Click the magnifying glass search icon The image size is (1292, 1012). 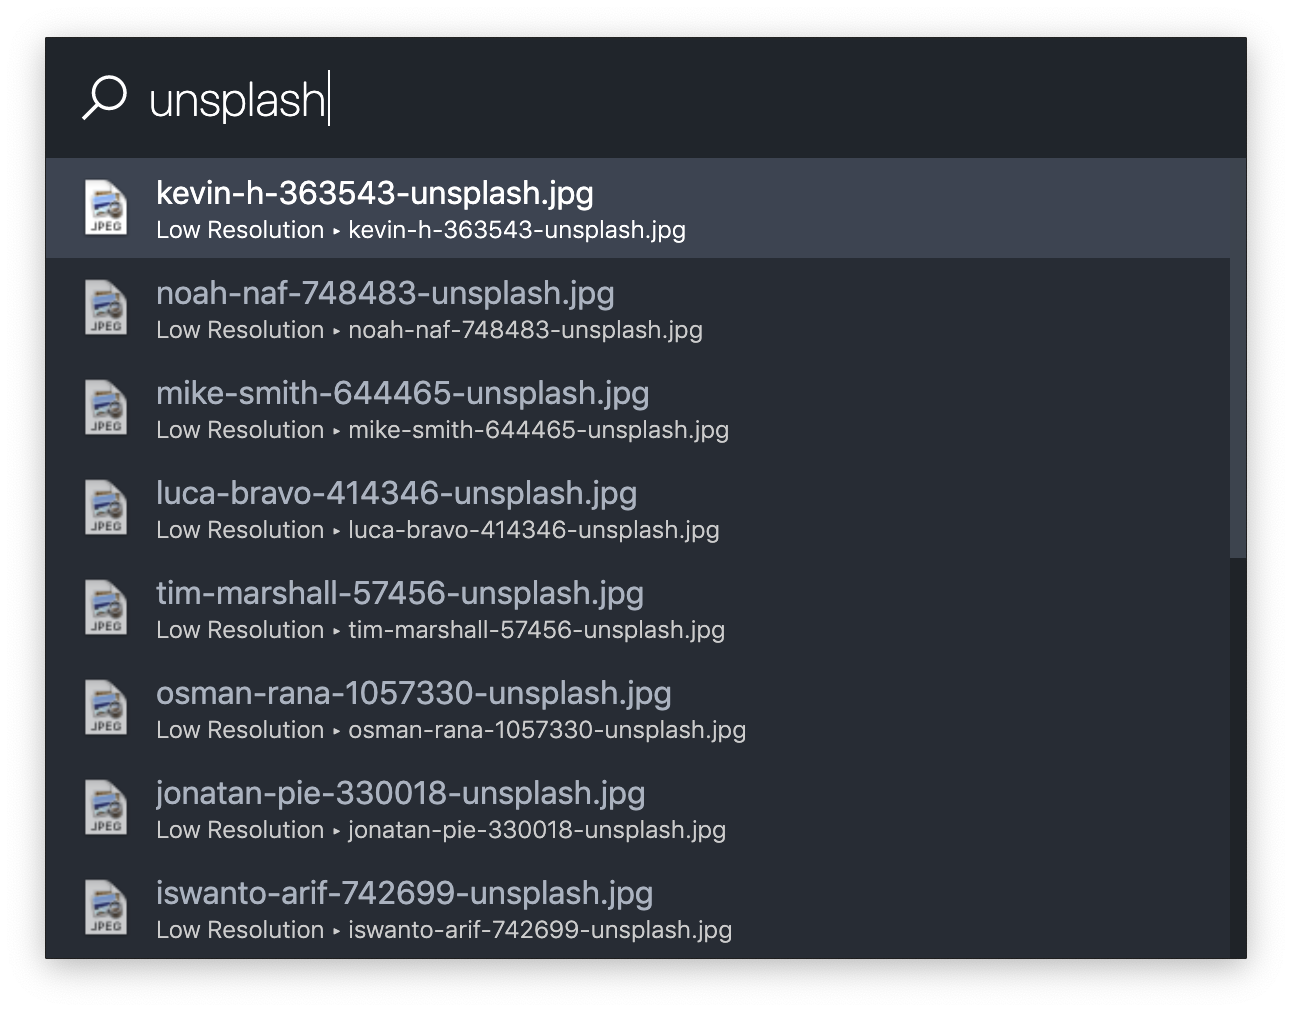tap(104, 98)
